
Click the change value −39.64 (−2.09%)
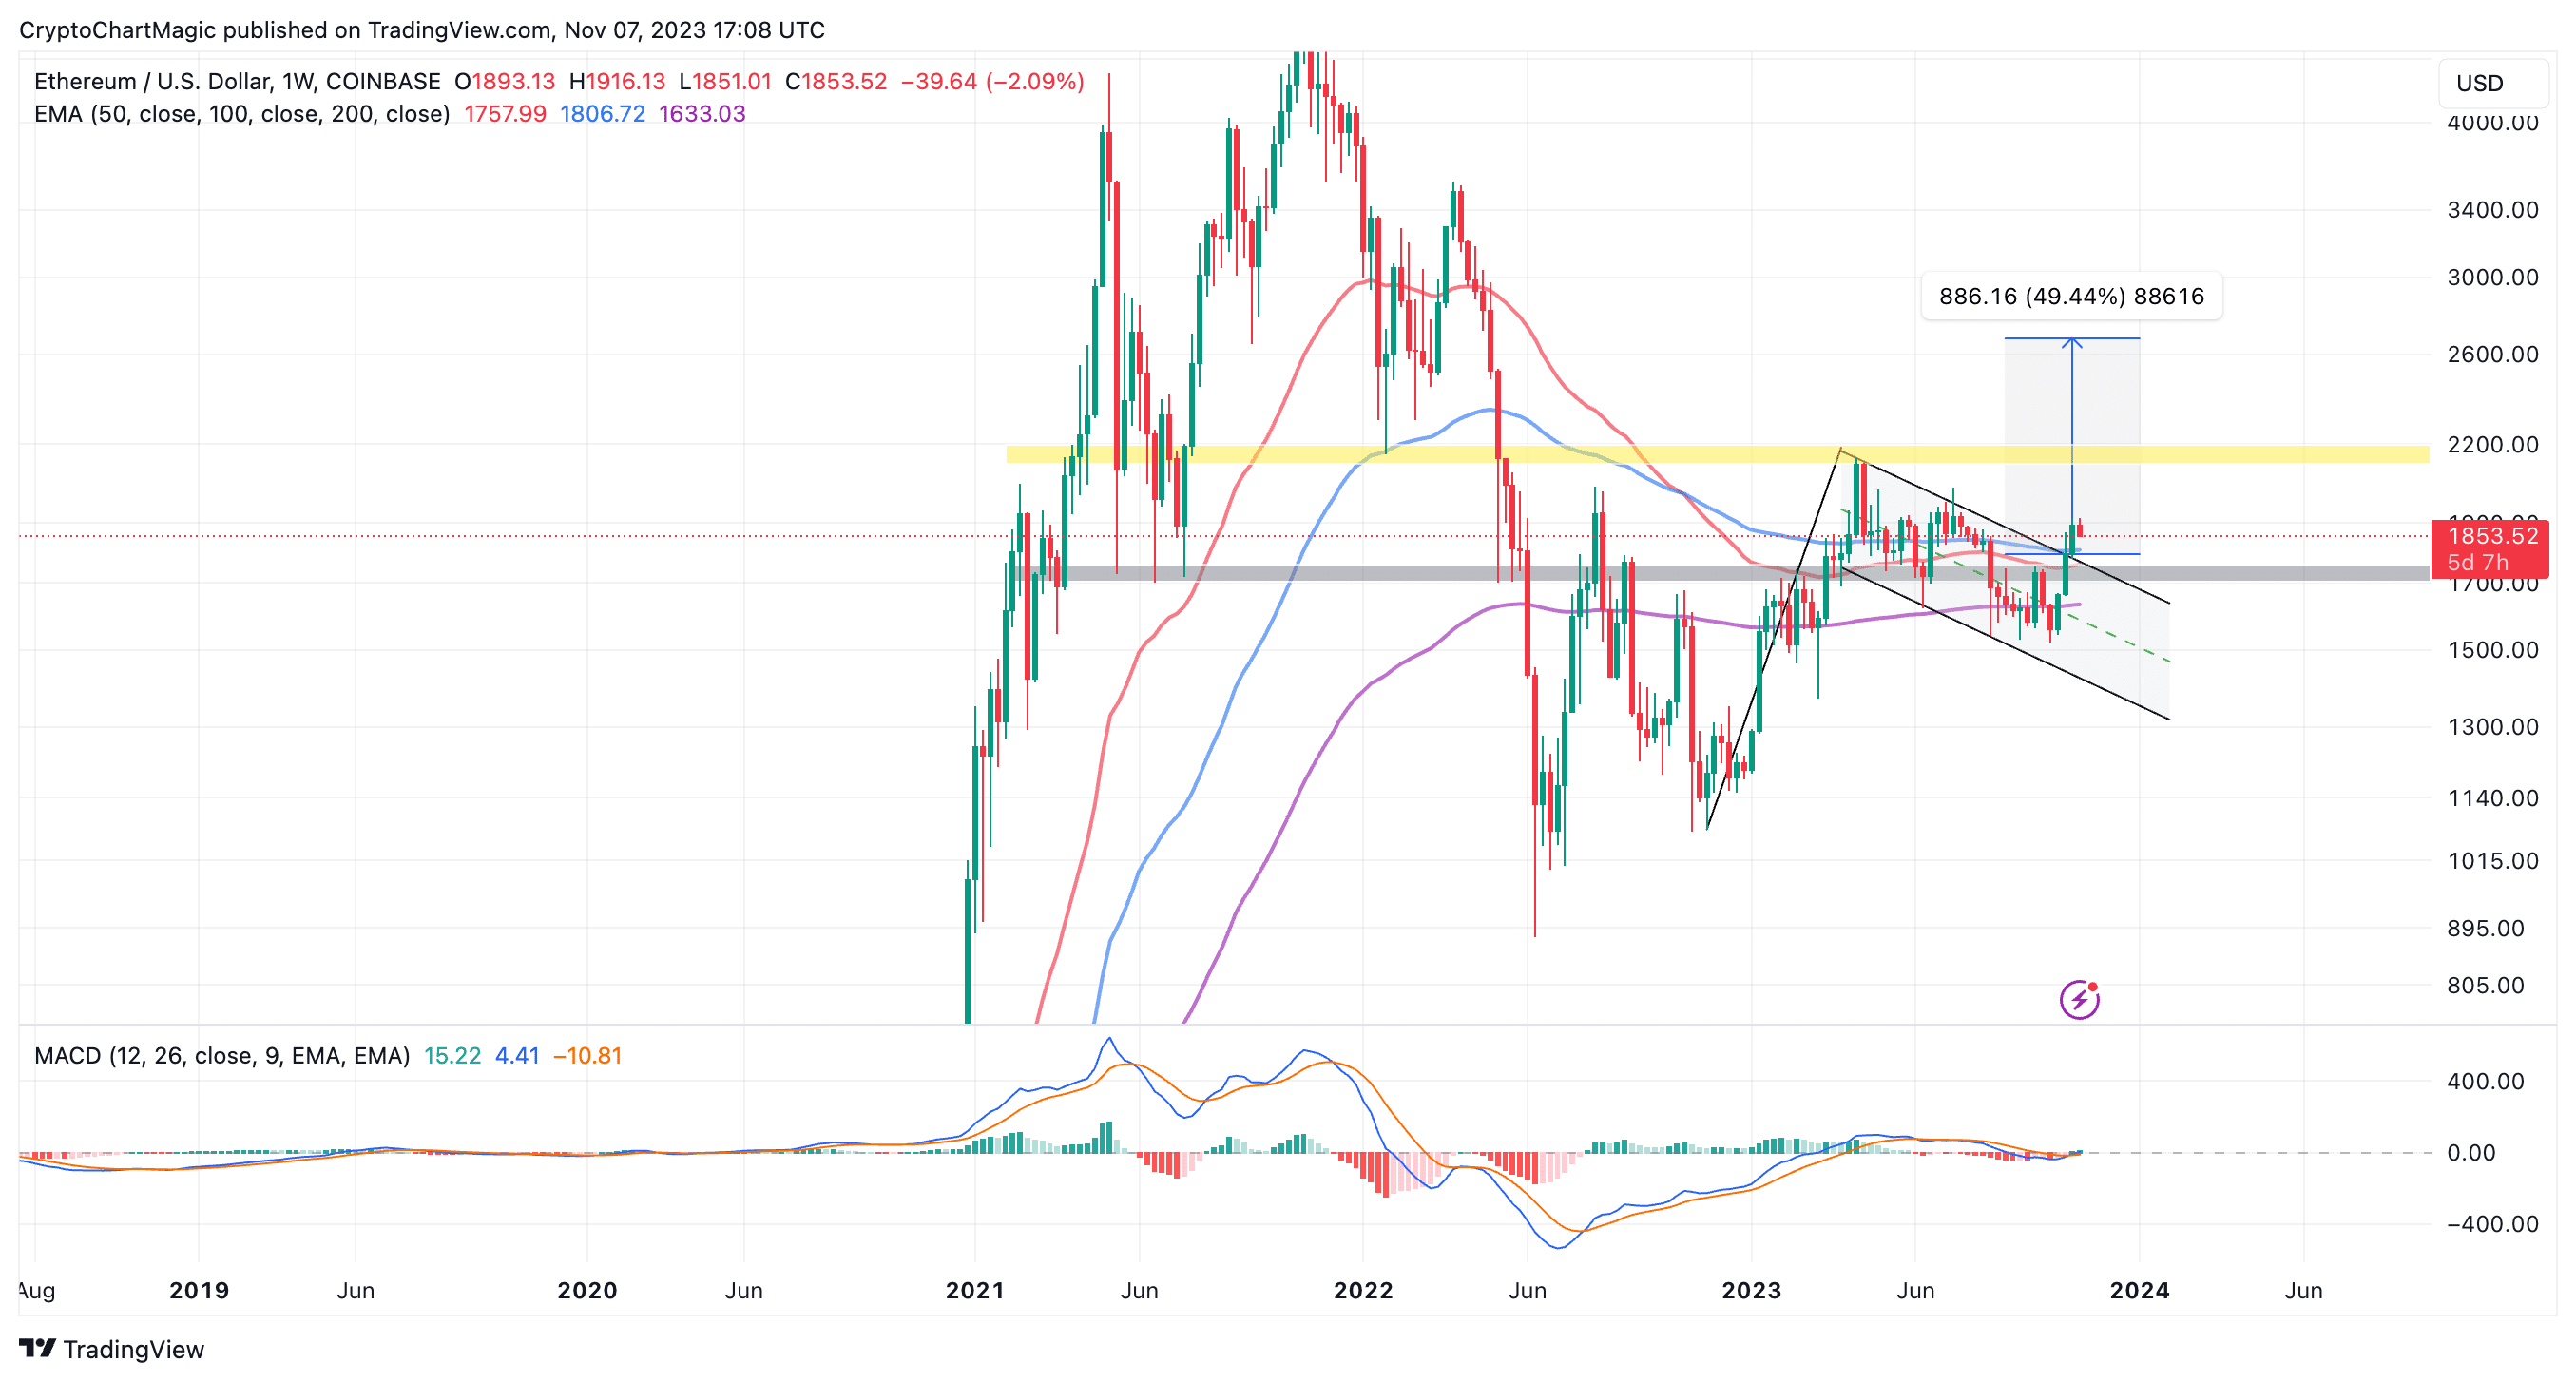(x=993, y=81)
